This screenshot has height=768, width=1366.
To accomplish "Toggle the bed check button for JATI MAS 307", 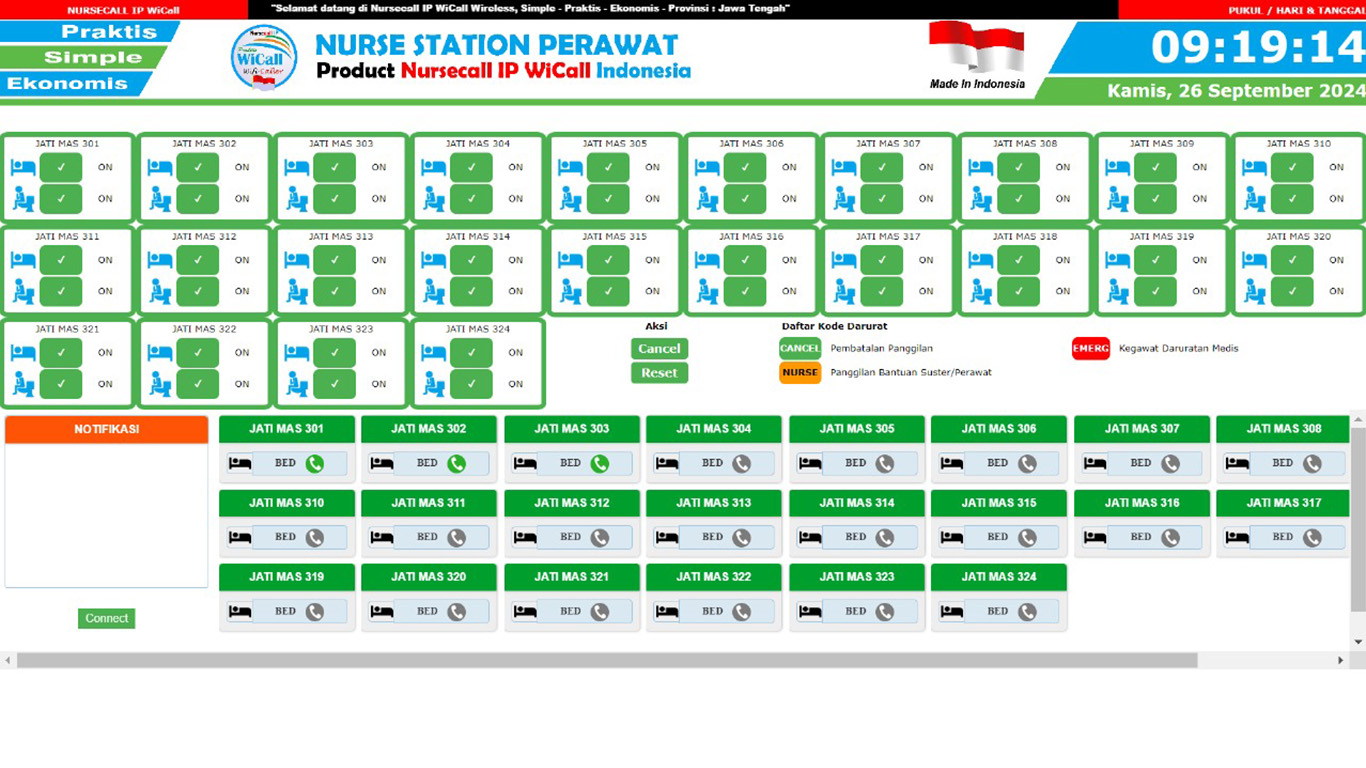I will [x=881, y=167].
